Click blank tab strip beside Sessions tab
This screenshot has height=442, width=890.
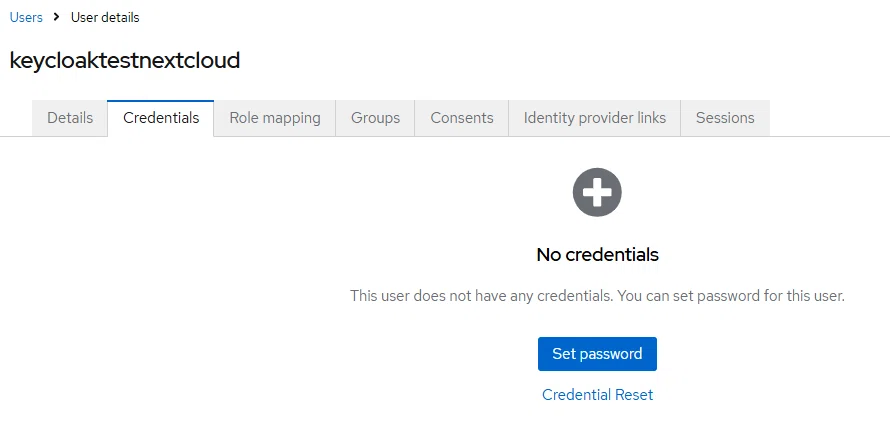pos(829,118)
